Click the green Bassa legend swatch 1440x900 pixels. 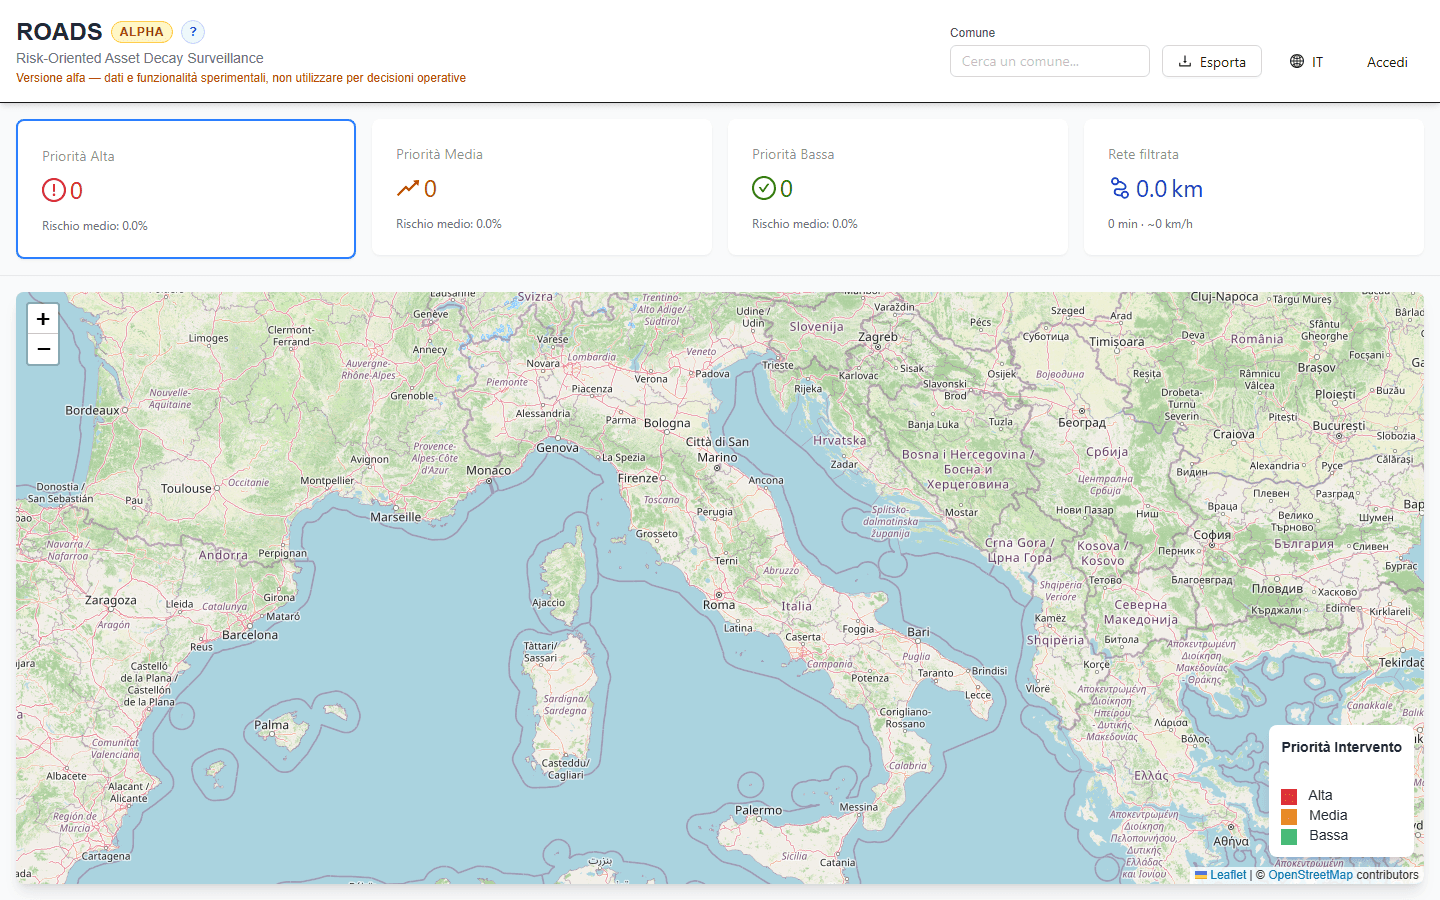tap(1289, 836)
